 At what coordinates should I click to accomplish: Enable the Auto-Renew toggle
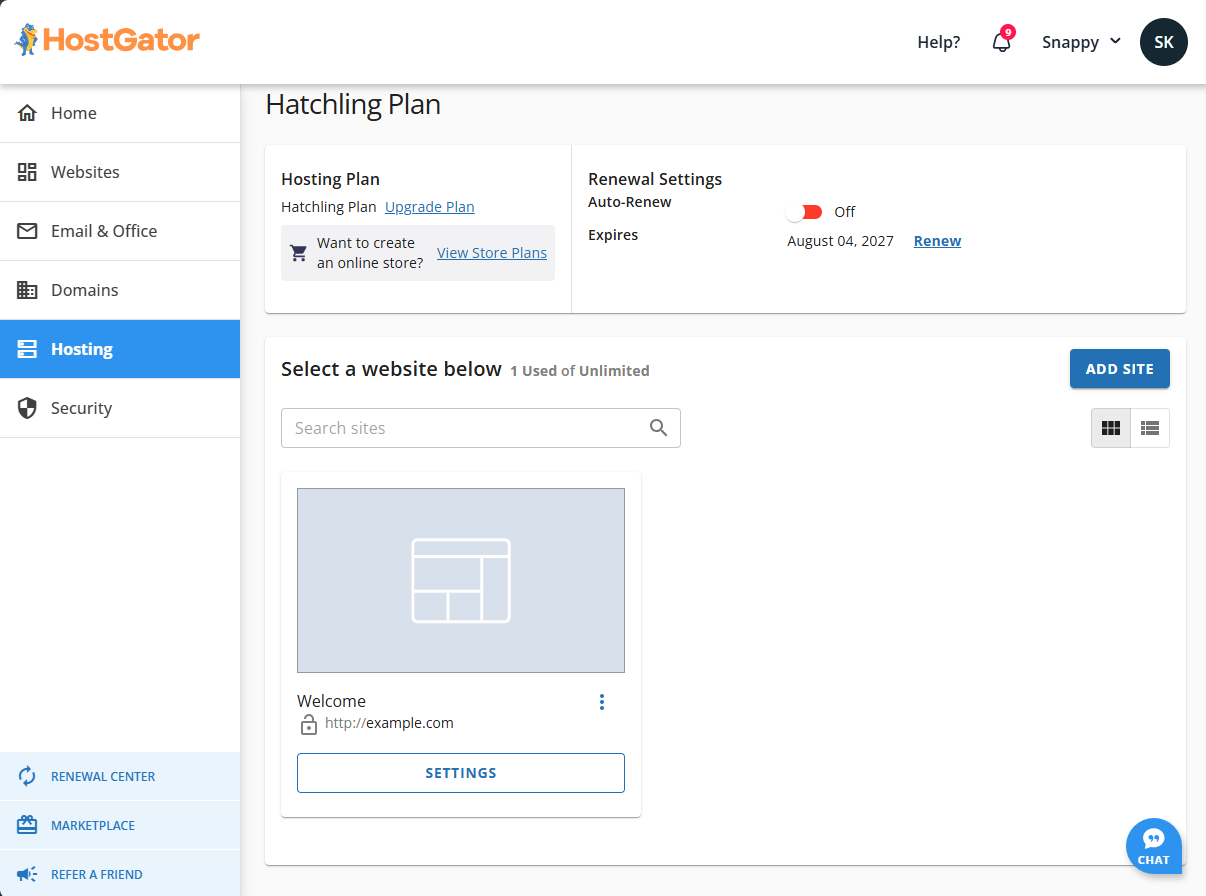[805, 211]
